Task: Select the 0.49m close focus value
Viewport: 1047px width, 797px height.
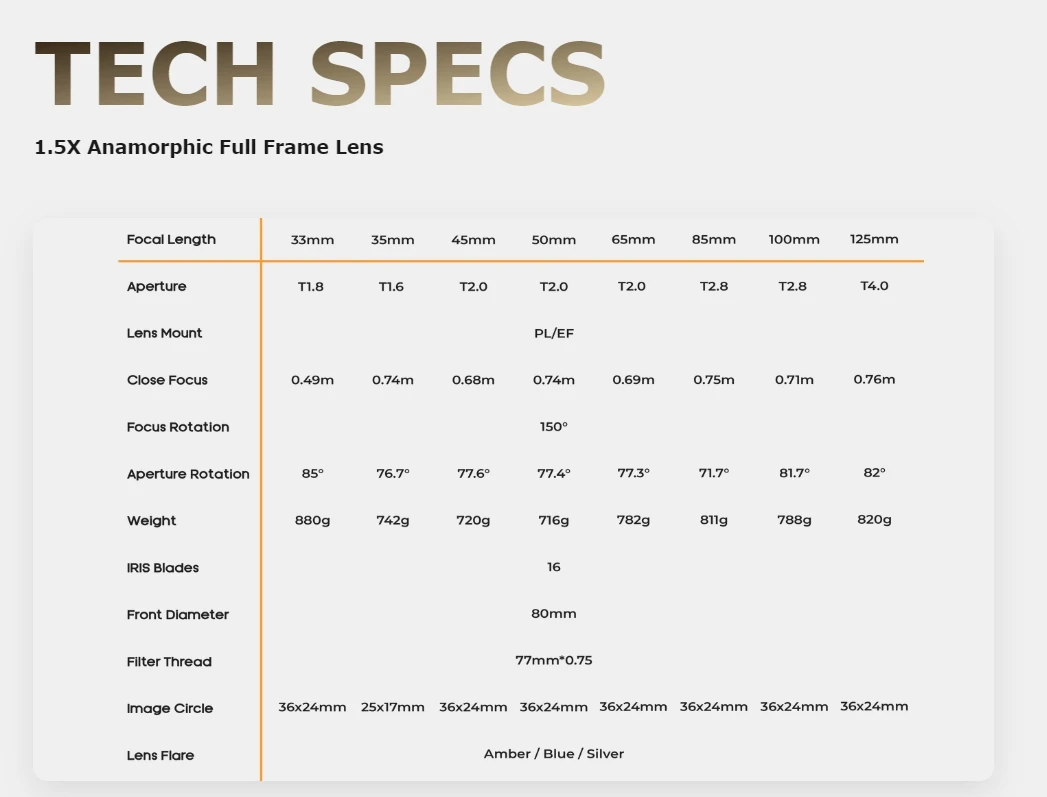Action: 312,380
